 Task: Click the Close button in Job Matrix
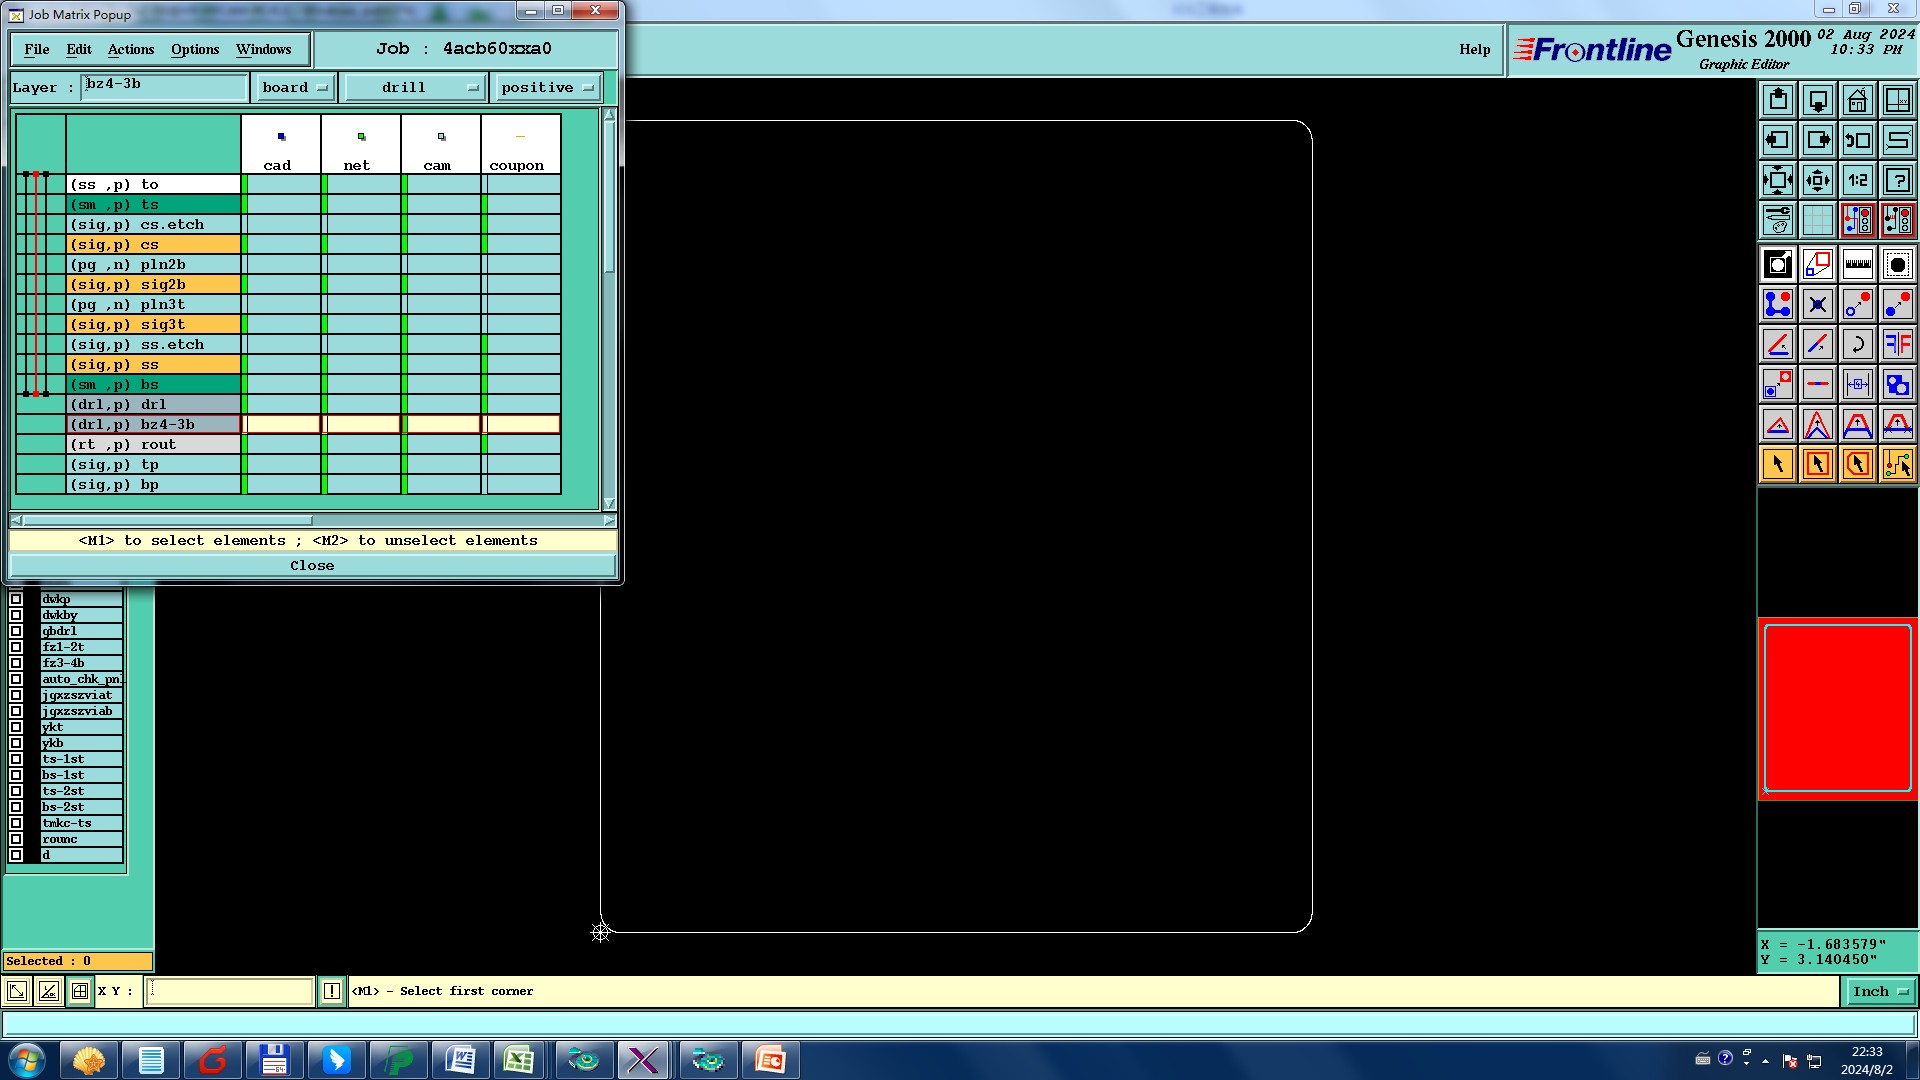[312, 565]
